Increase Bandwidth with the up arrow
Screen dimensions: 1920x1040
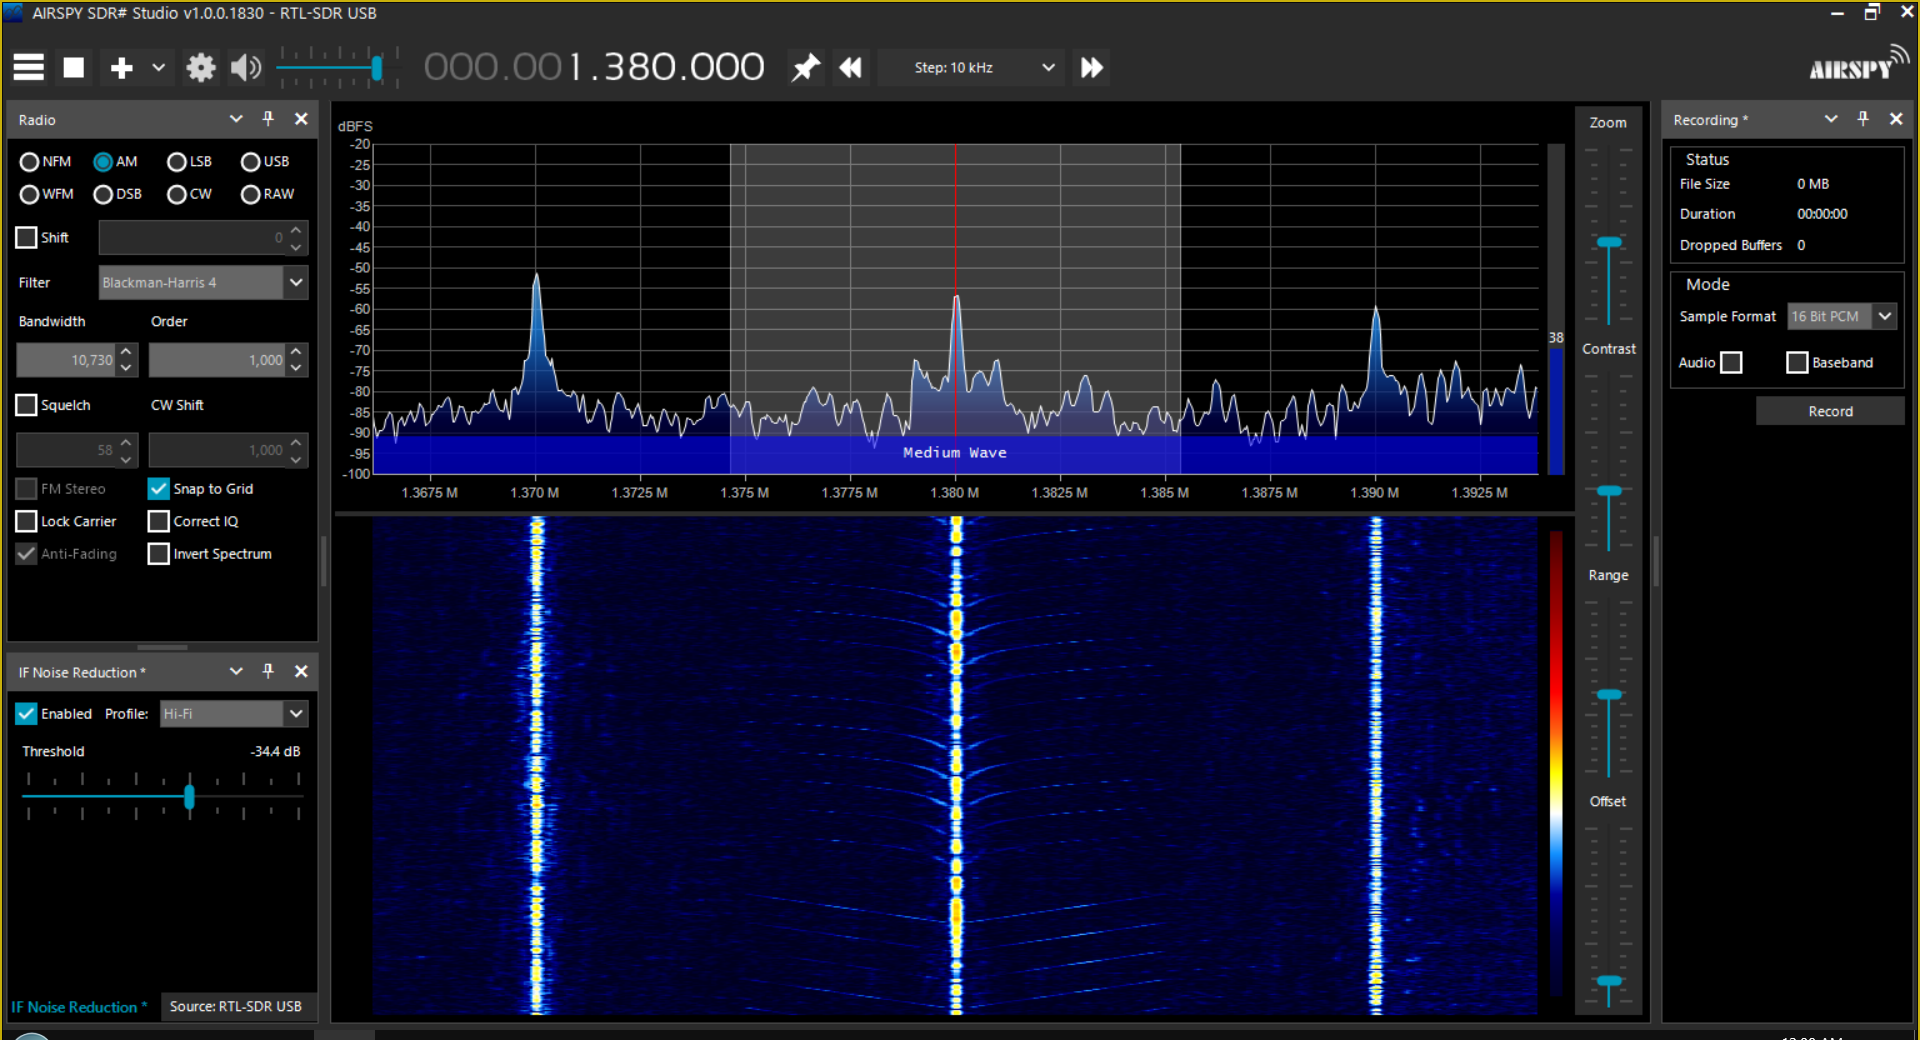pyautogui.click(x=126, y=352)
